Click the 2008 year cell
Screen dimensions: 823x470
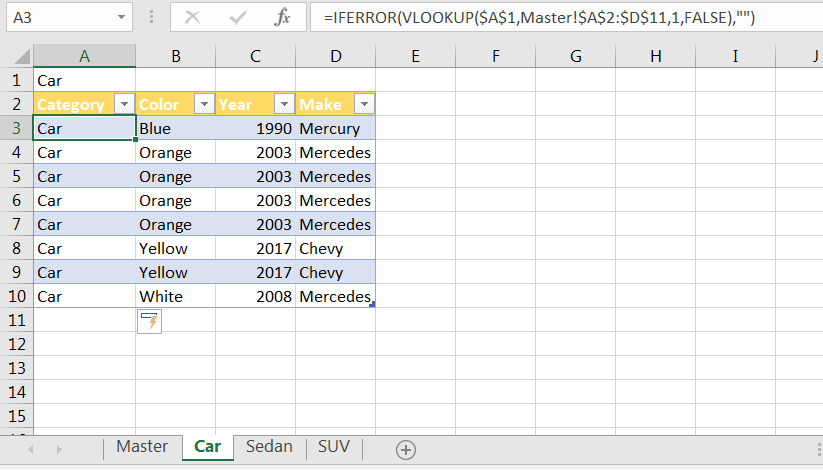256,296
